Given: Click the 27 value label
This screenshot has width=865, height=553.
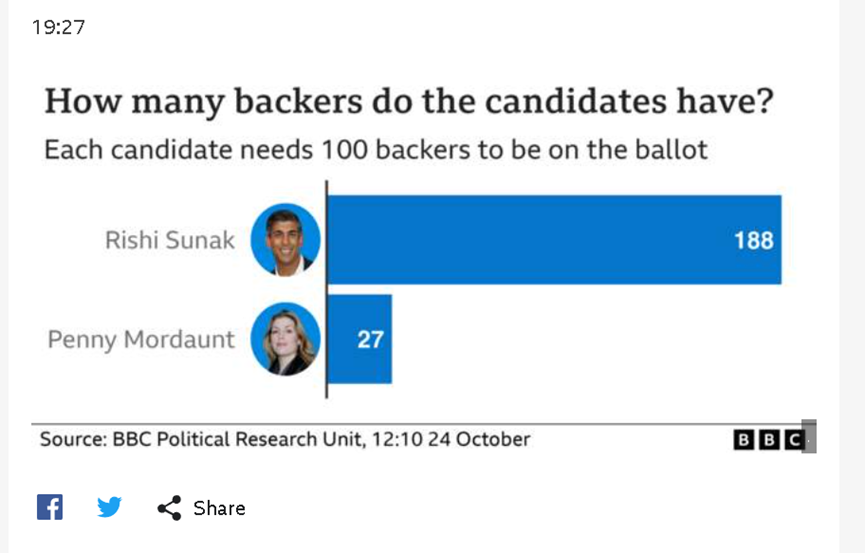Looking at the screenshot, I should click(x=370, y=339).
